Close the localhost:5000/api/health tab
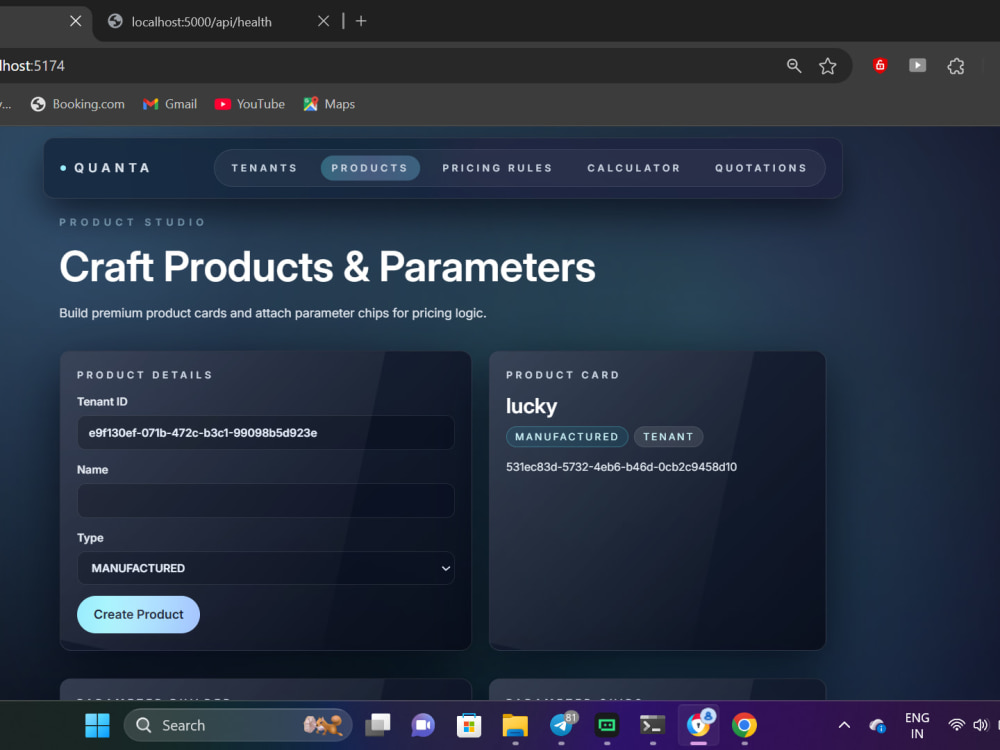 tap(323, 21)
